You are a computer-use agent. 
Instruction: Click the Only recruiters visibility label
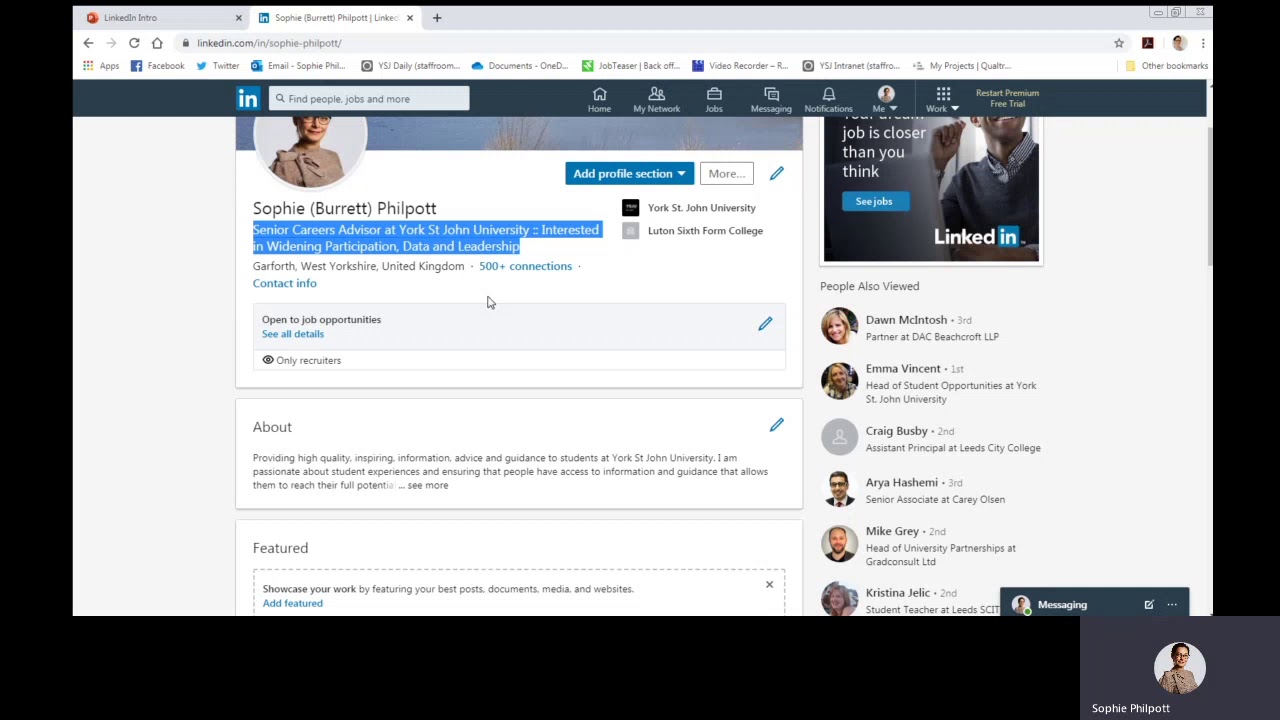(x=301, y=360)
